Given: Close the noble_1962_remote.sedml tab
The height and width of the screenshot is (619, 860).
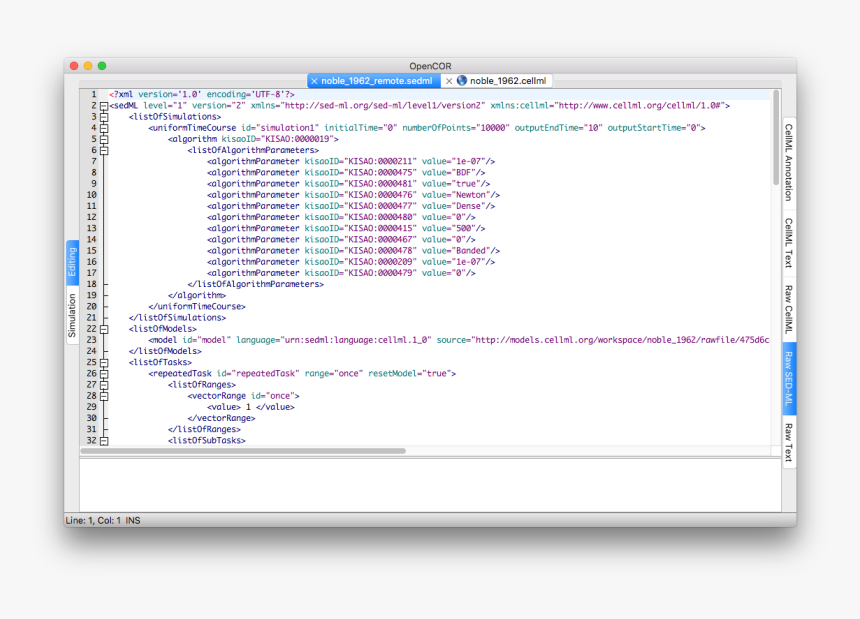Looking at the screenshot, I should pyautogui.click(x=314, y=81).
